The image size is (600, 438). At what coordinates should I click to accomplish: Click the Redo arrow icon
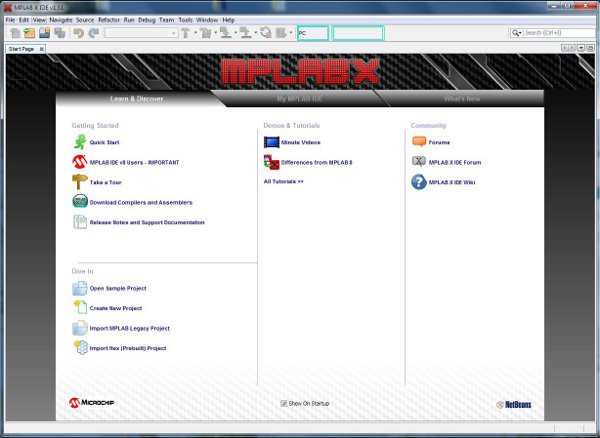94,33
